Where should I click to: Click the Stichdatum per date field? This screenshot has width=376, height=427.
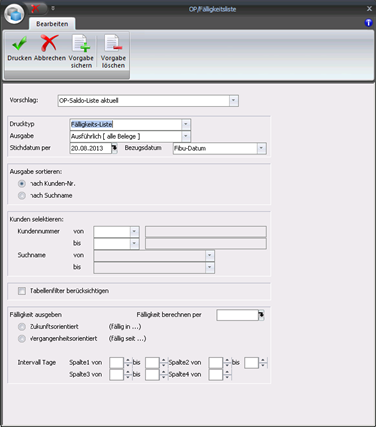(90, 148)
